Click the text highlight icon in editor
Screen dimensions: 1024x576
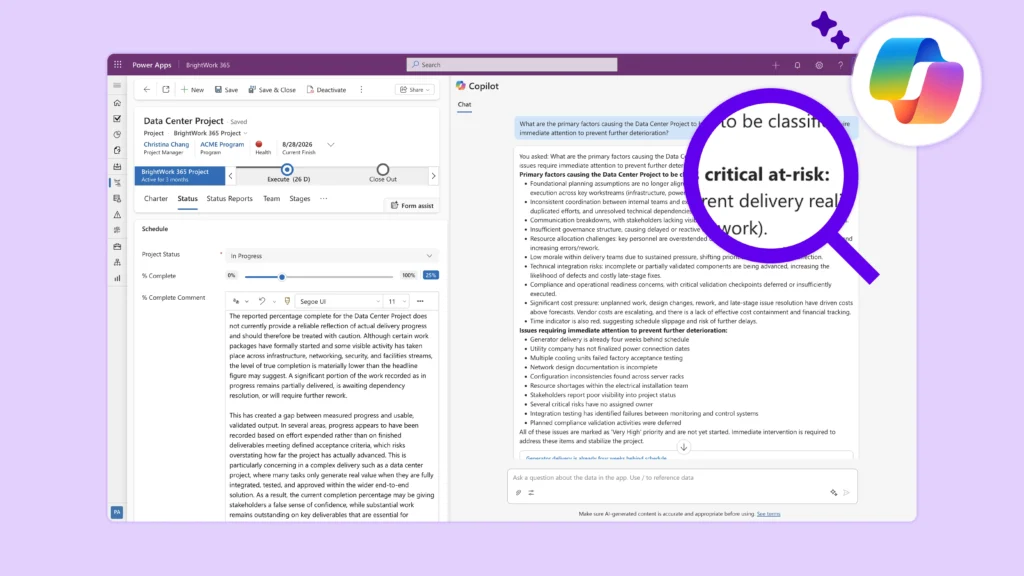click(287, 301)
